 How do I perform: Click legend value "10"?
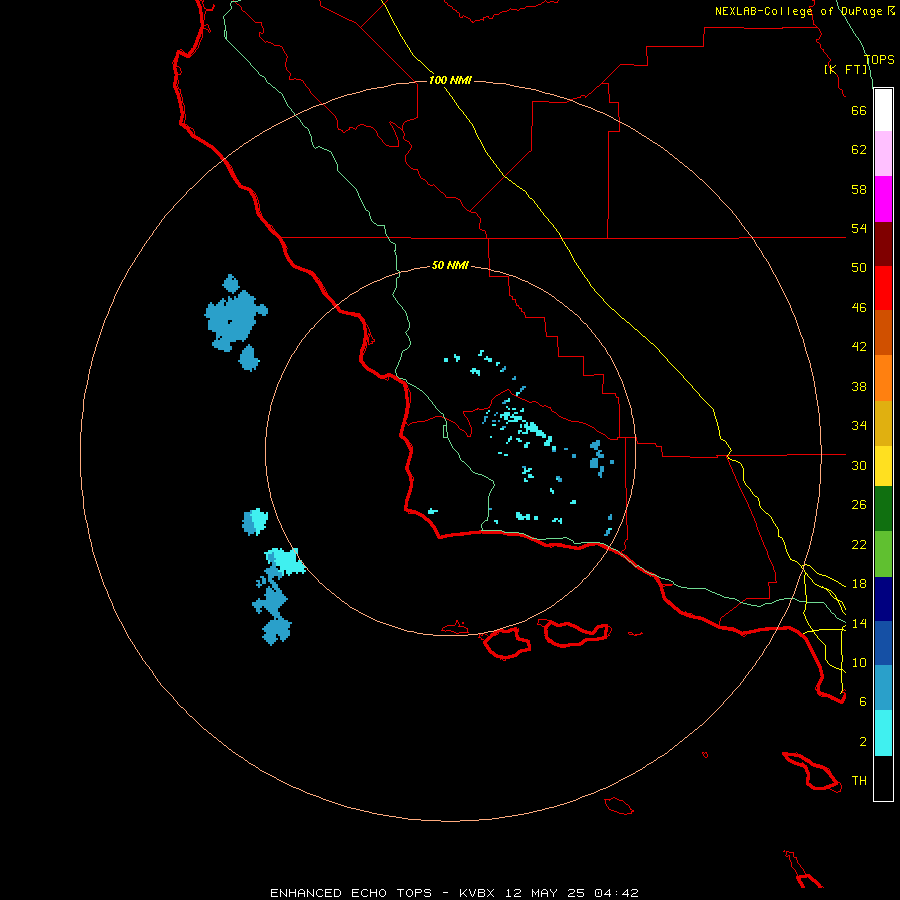(859, 663)
